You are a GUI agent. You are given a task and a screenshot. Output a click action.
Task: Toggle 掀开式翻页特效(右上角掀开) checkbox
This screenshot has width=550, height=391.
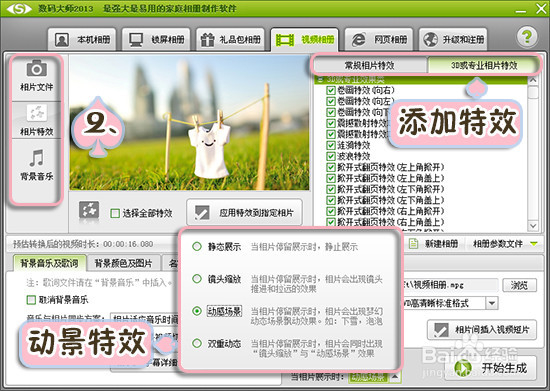330,211
